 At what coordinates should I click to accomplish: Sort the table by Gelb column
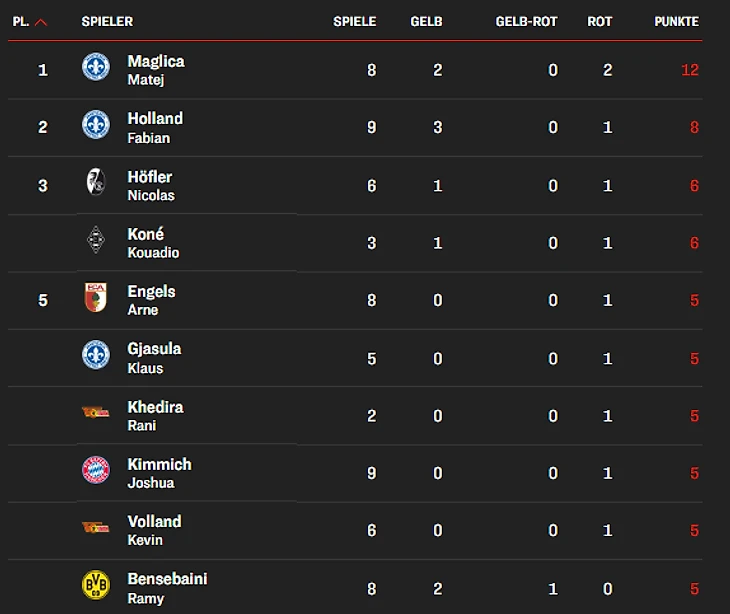click(426, 22)
